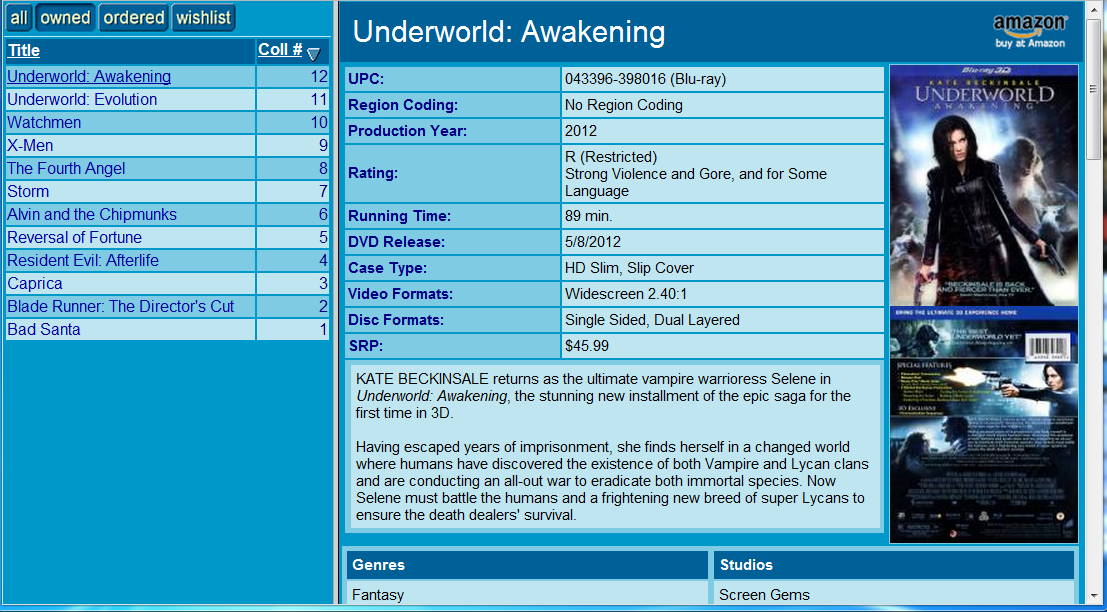This screenshot has height=612, width=1107.
Task: Switch to the owned filter tab
Action: 65,18
